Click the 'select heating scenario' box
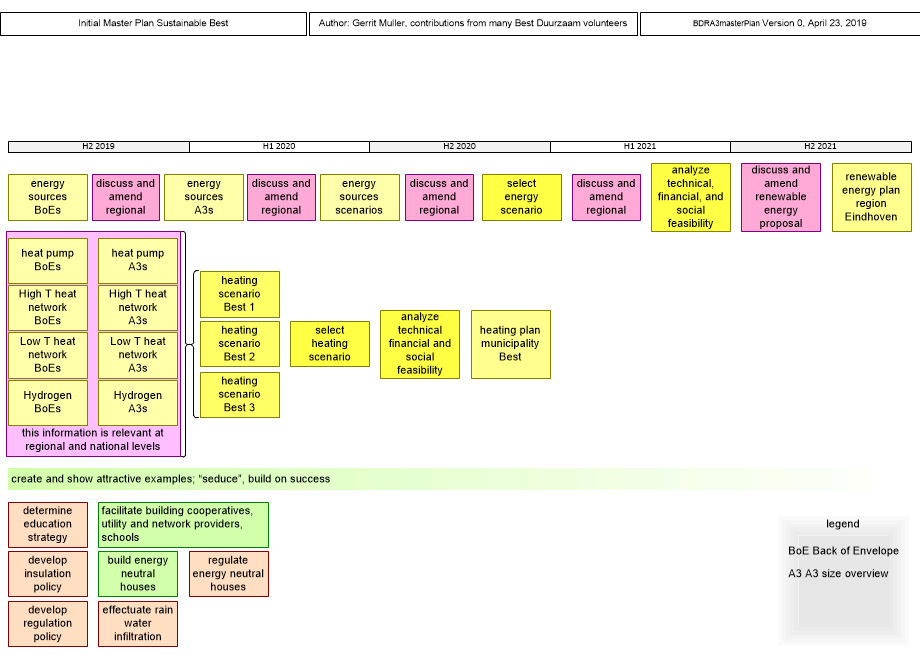The height and width of the screenshot is (660, 920). [330, 344]
